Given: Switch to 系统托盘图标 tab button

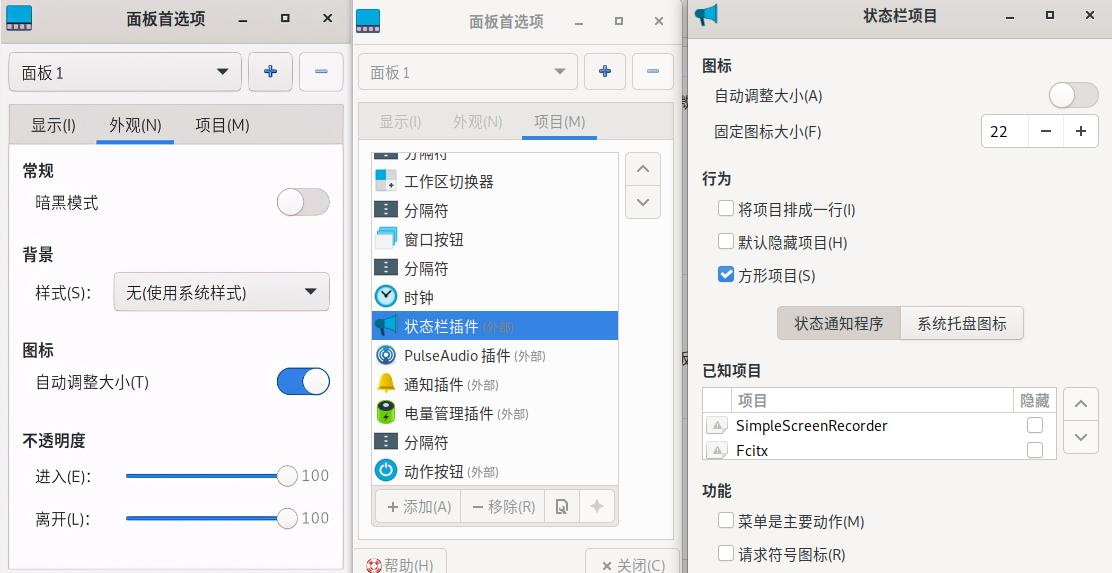Looking at the screenshot, I should pyautogui.click(x=962, y=323).
